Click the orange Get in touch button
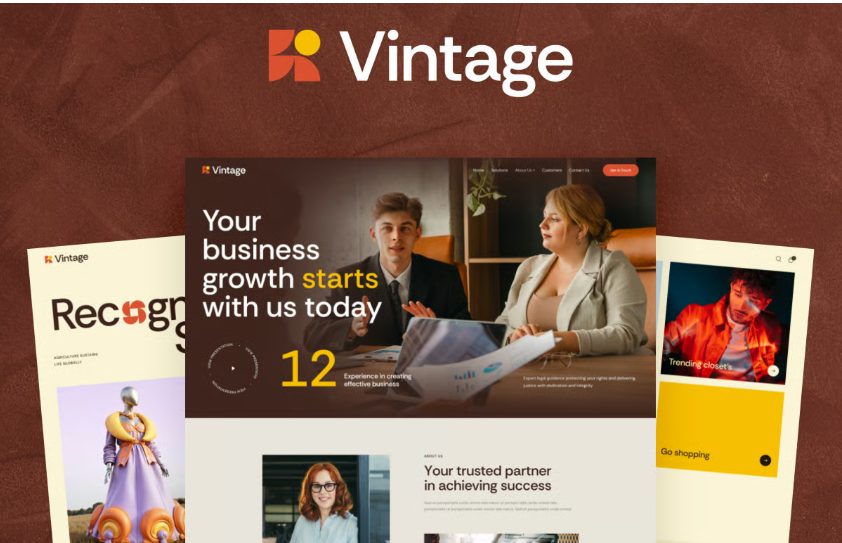Screen dimensions: 842x543 pyautogui.click(x=620, y=170)
